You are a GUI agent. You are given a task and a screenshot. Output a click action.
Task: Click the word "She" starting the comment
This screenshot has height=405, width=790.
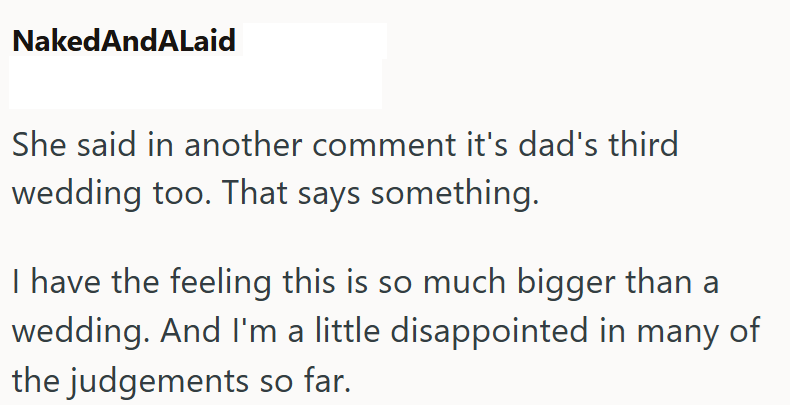point(39,145)
